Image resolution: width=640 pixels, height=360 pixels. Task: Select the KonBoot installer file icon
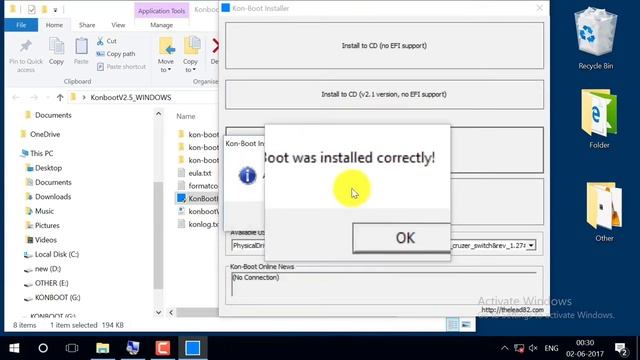point(181,198)
